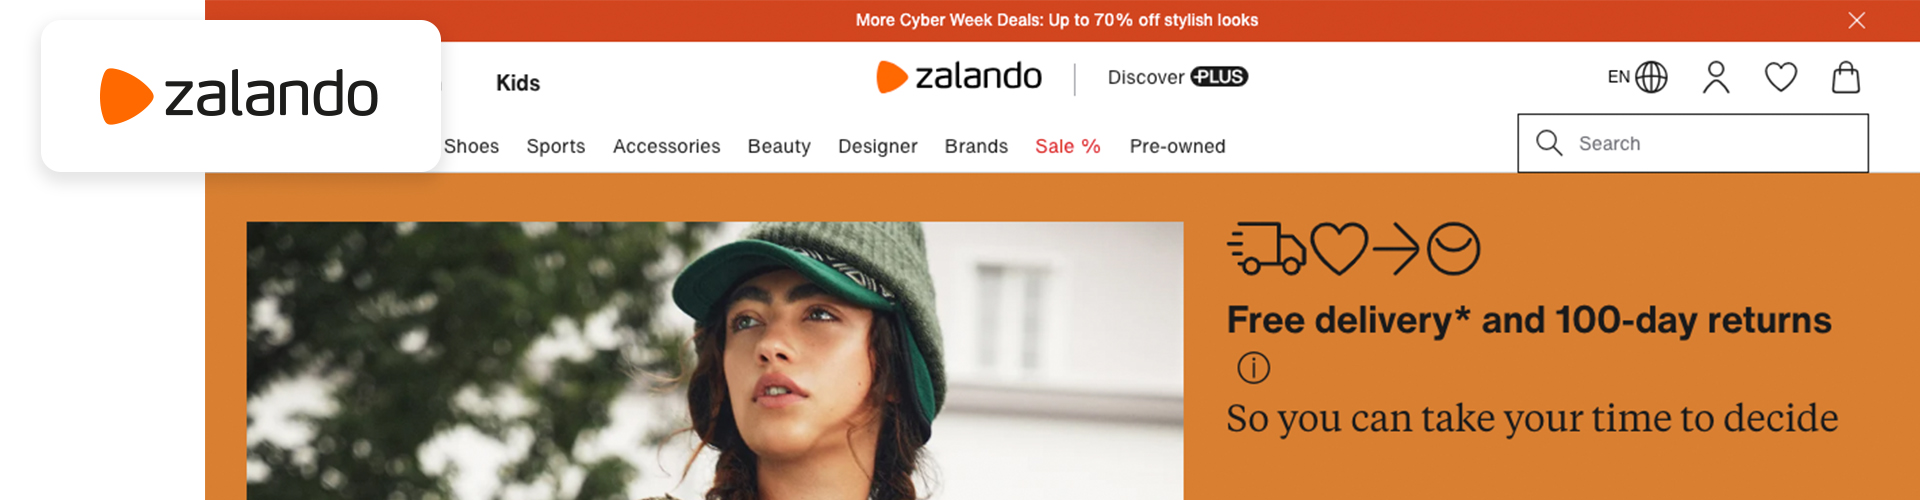Go to Accessories category
Viewport: 1920px width, 500px height.
(x=666, y=146)
